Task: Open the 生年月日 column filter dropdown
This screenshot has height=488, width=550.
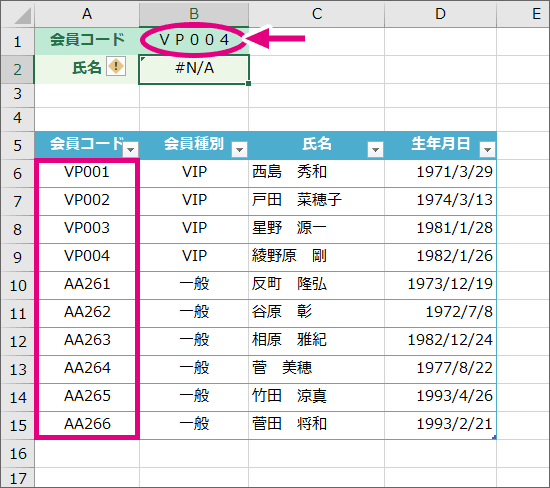Action: (487, 149)
